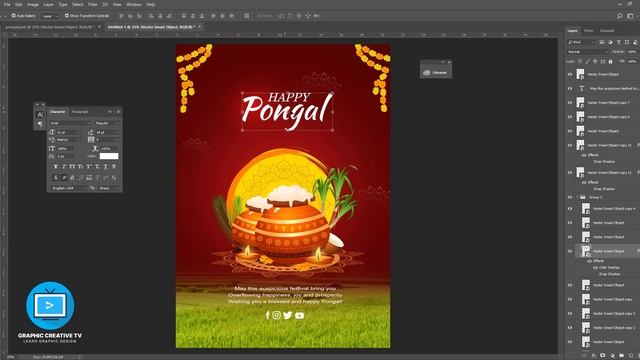Apply Small Caps text style
This screenshot has width=640, height=360.
tap(80, 167)
